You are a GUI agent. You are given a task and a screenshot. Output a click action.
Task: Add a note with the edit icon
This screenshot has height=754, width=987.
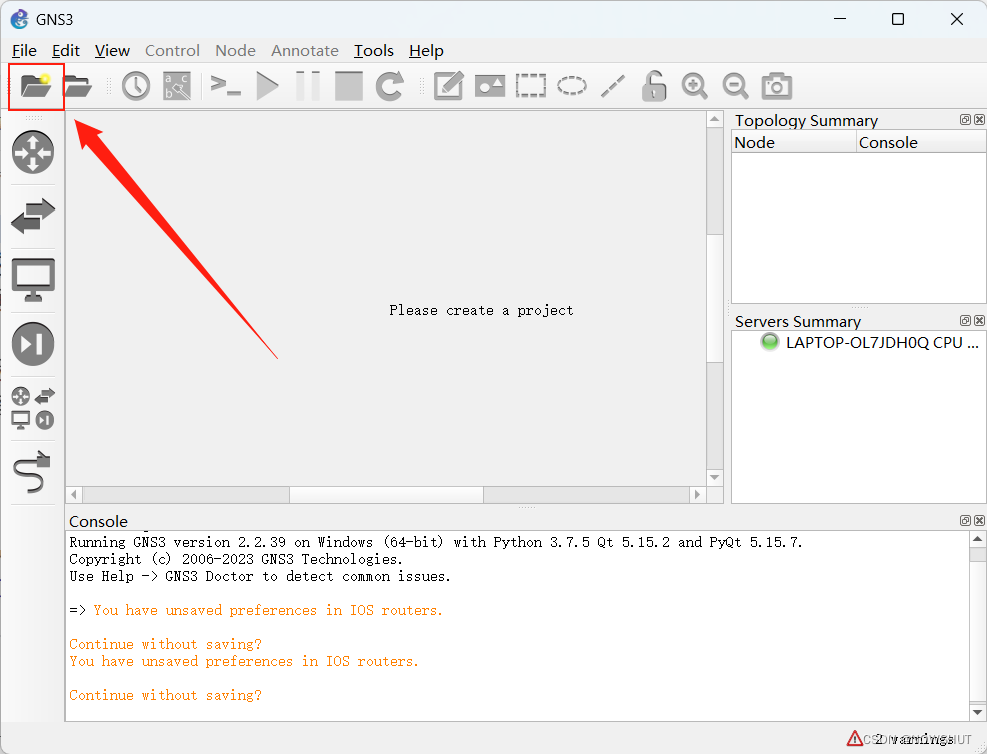pos(449,86)
